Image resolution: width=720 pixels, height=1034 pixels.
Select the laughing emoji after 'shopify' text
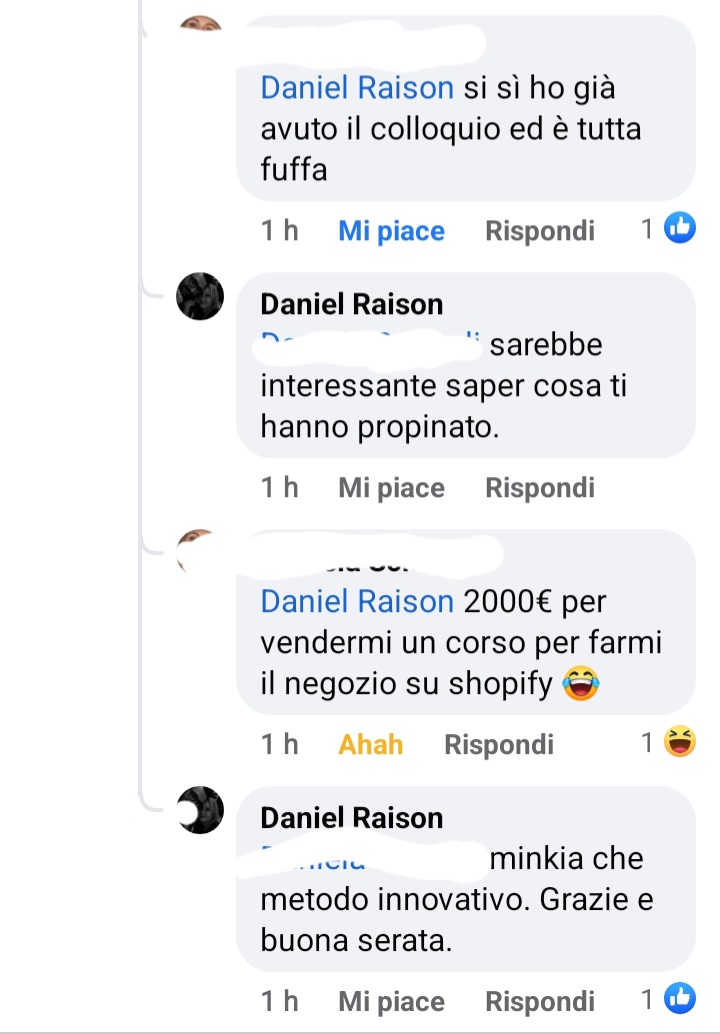point(580,683)
